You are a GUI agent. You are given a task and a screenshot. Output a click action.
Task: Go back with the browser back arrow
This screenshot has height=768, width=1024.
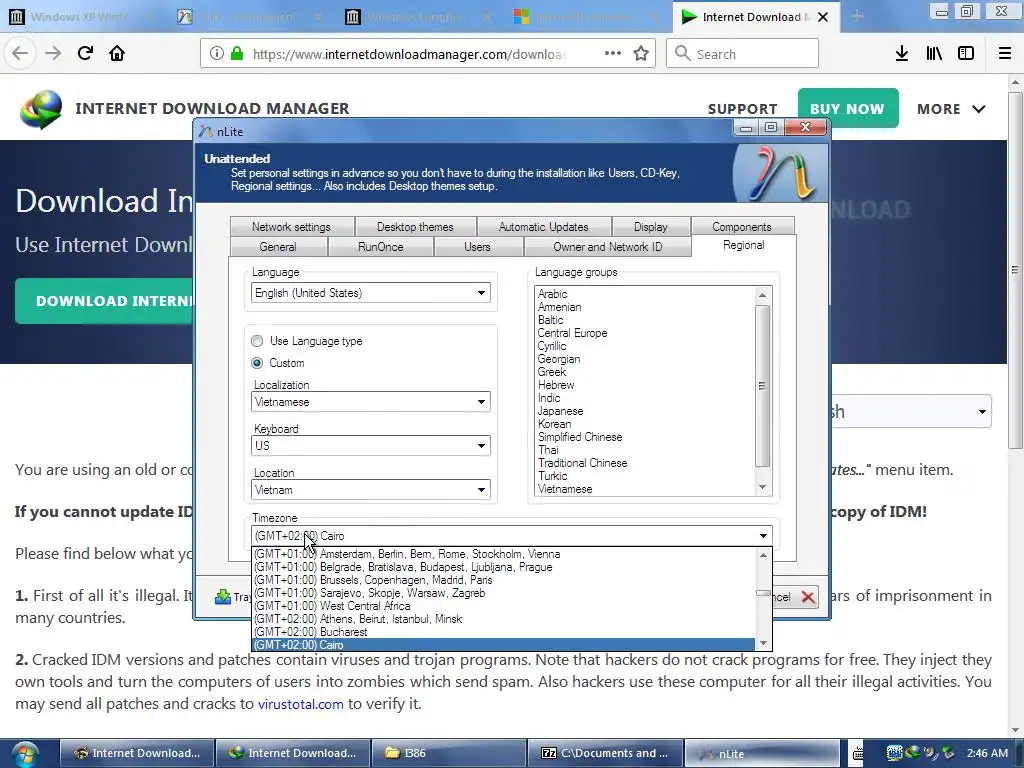[x=20, y=54]
